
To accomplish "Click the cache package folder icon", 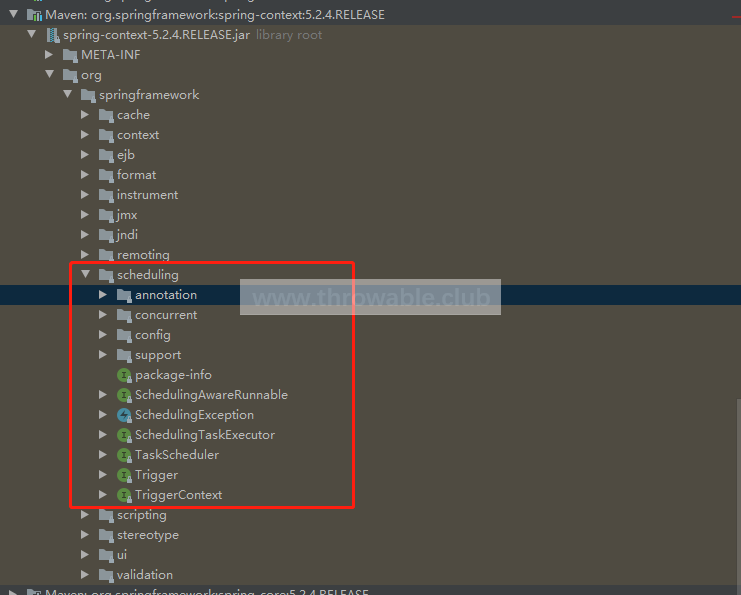I will [106, 115].
